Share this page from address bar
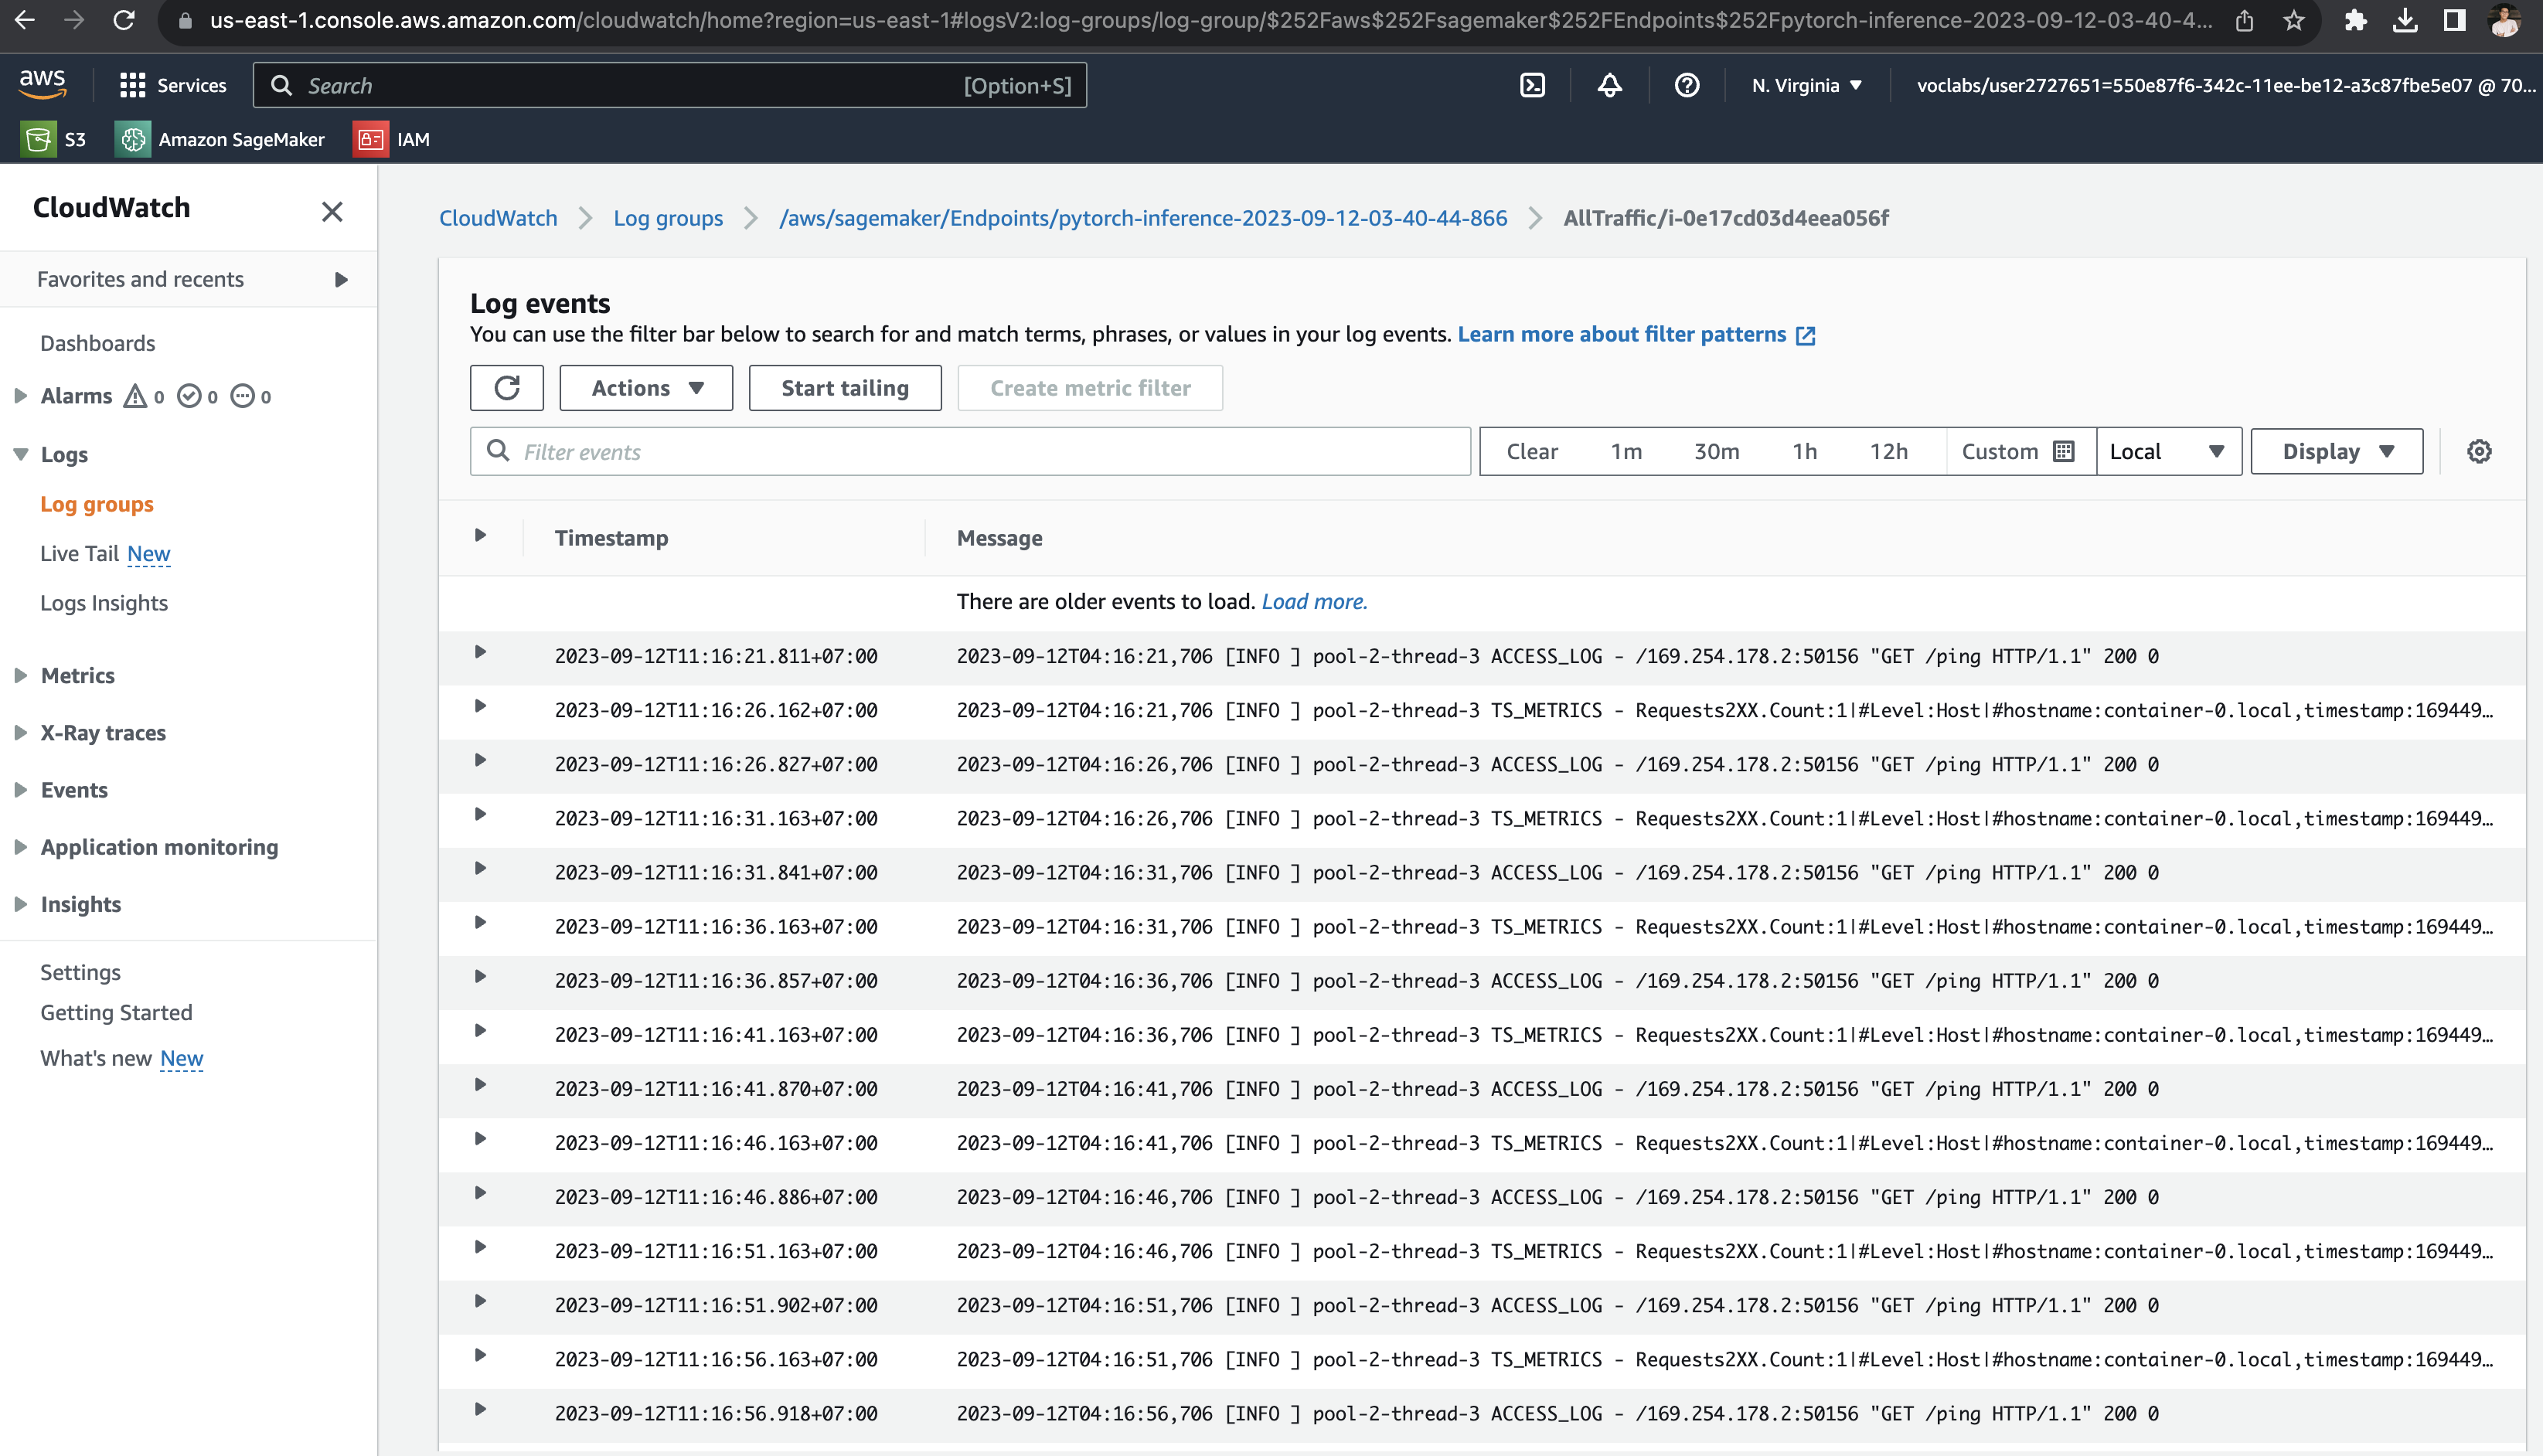The image size is (2543, 1456). 2245,20
